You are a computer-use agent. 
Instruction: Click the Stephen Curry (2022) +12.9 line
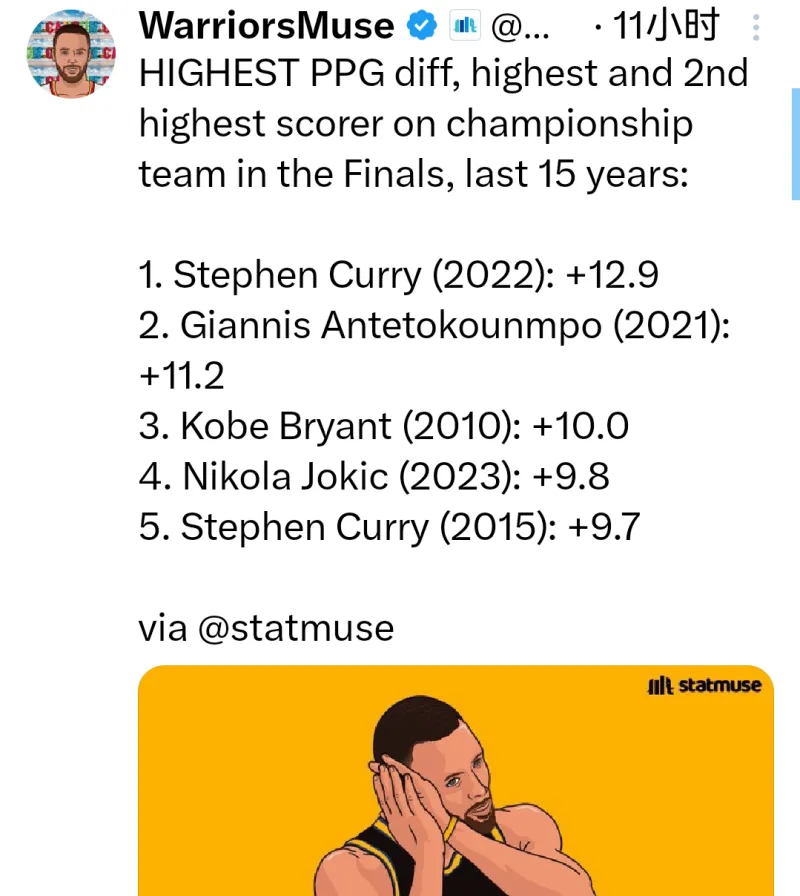point(398,275)
